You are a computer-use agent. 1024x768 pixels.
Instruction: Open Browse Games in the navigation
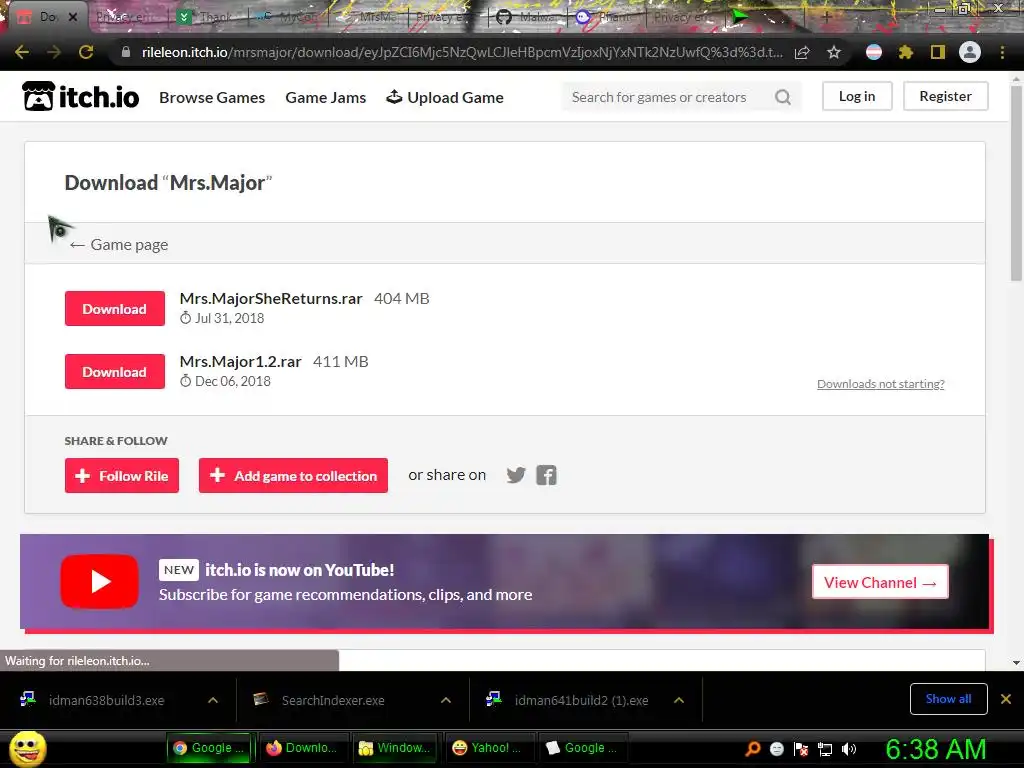click(212, 97)
